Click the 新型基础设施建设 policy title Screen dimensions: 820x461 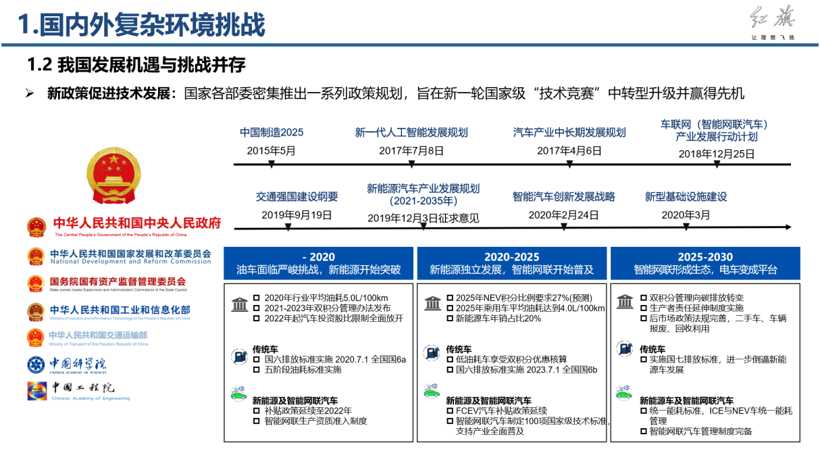(686, 197)
